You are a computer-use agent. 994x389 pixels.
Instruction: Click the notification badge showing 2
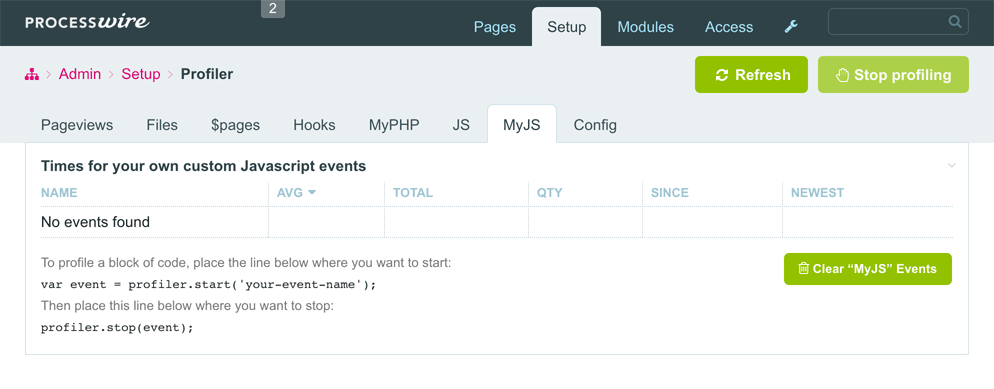(x=273, y=8)
